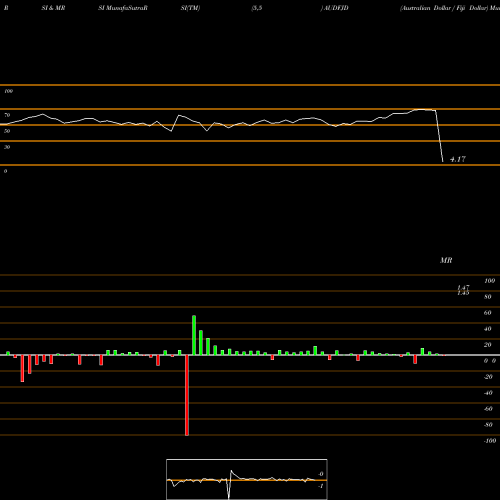Viewport: 500px width, 500px height.
Task: Click the MR axis label 80
Action: [x=487, y=297]
